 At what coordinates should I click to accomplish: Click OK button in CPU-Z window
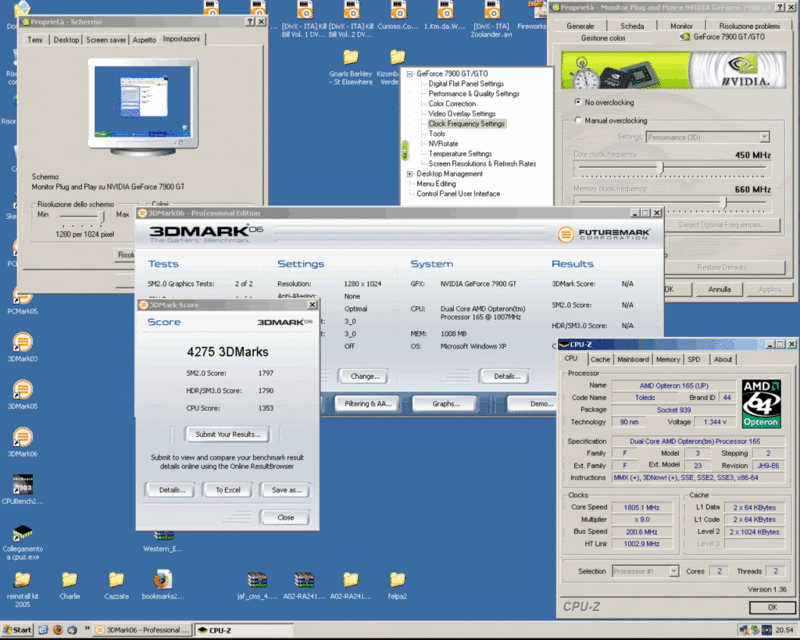tap(772, 607)
